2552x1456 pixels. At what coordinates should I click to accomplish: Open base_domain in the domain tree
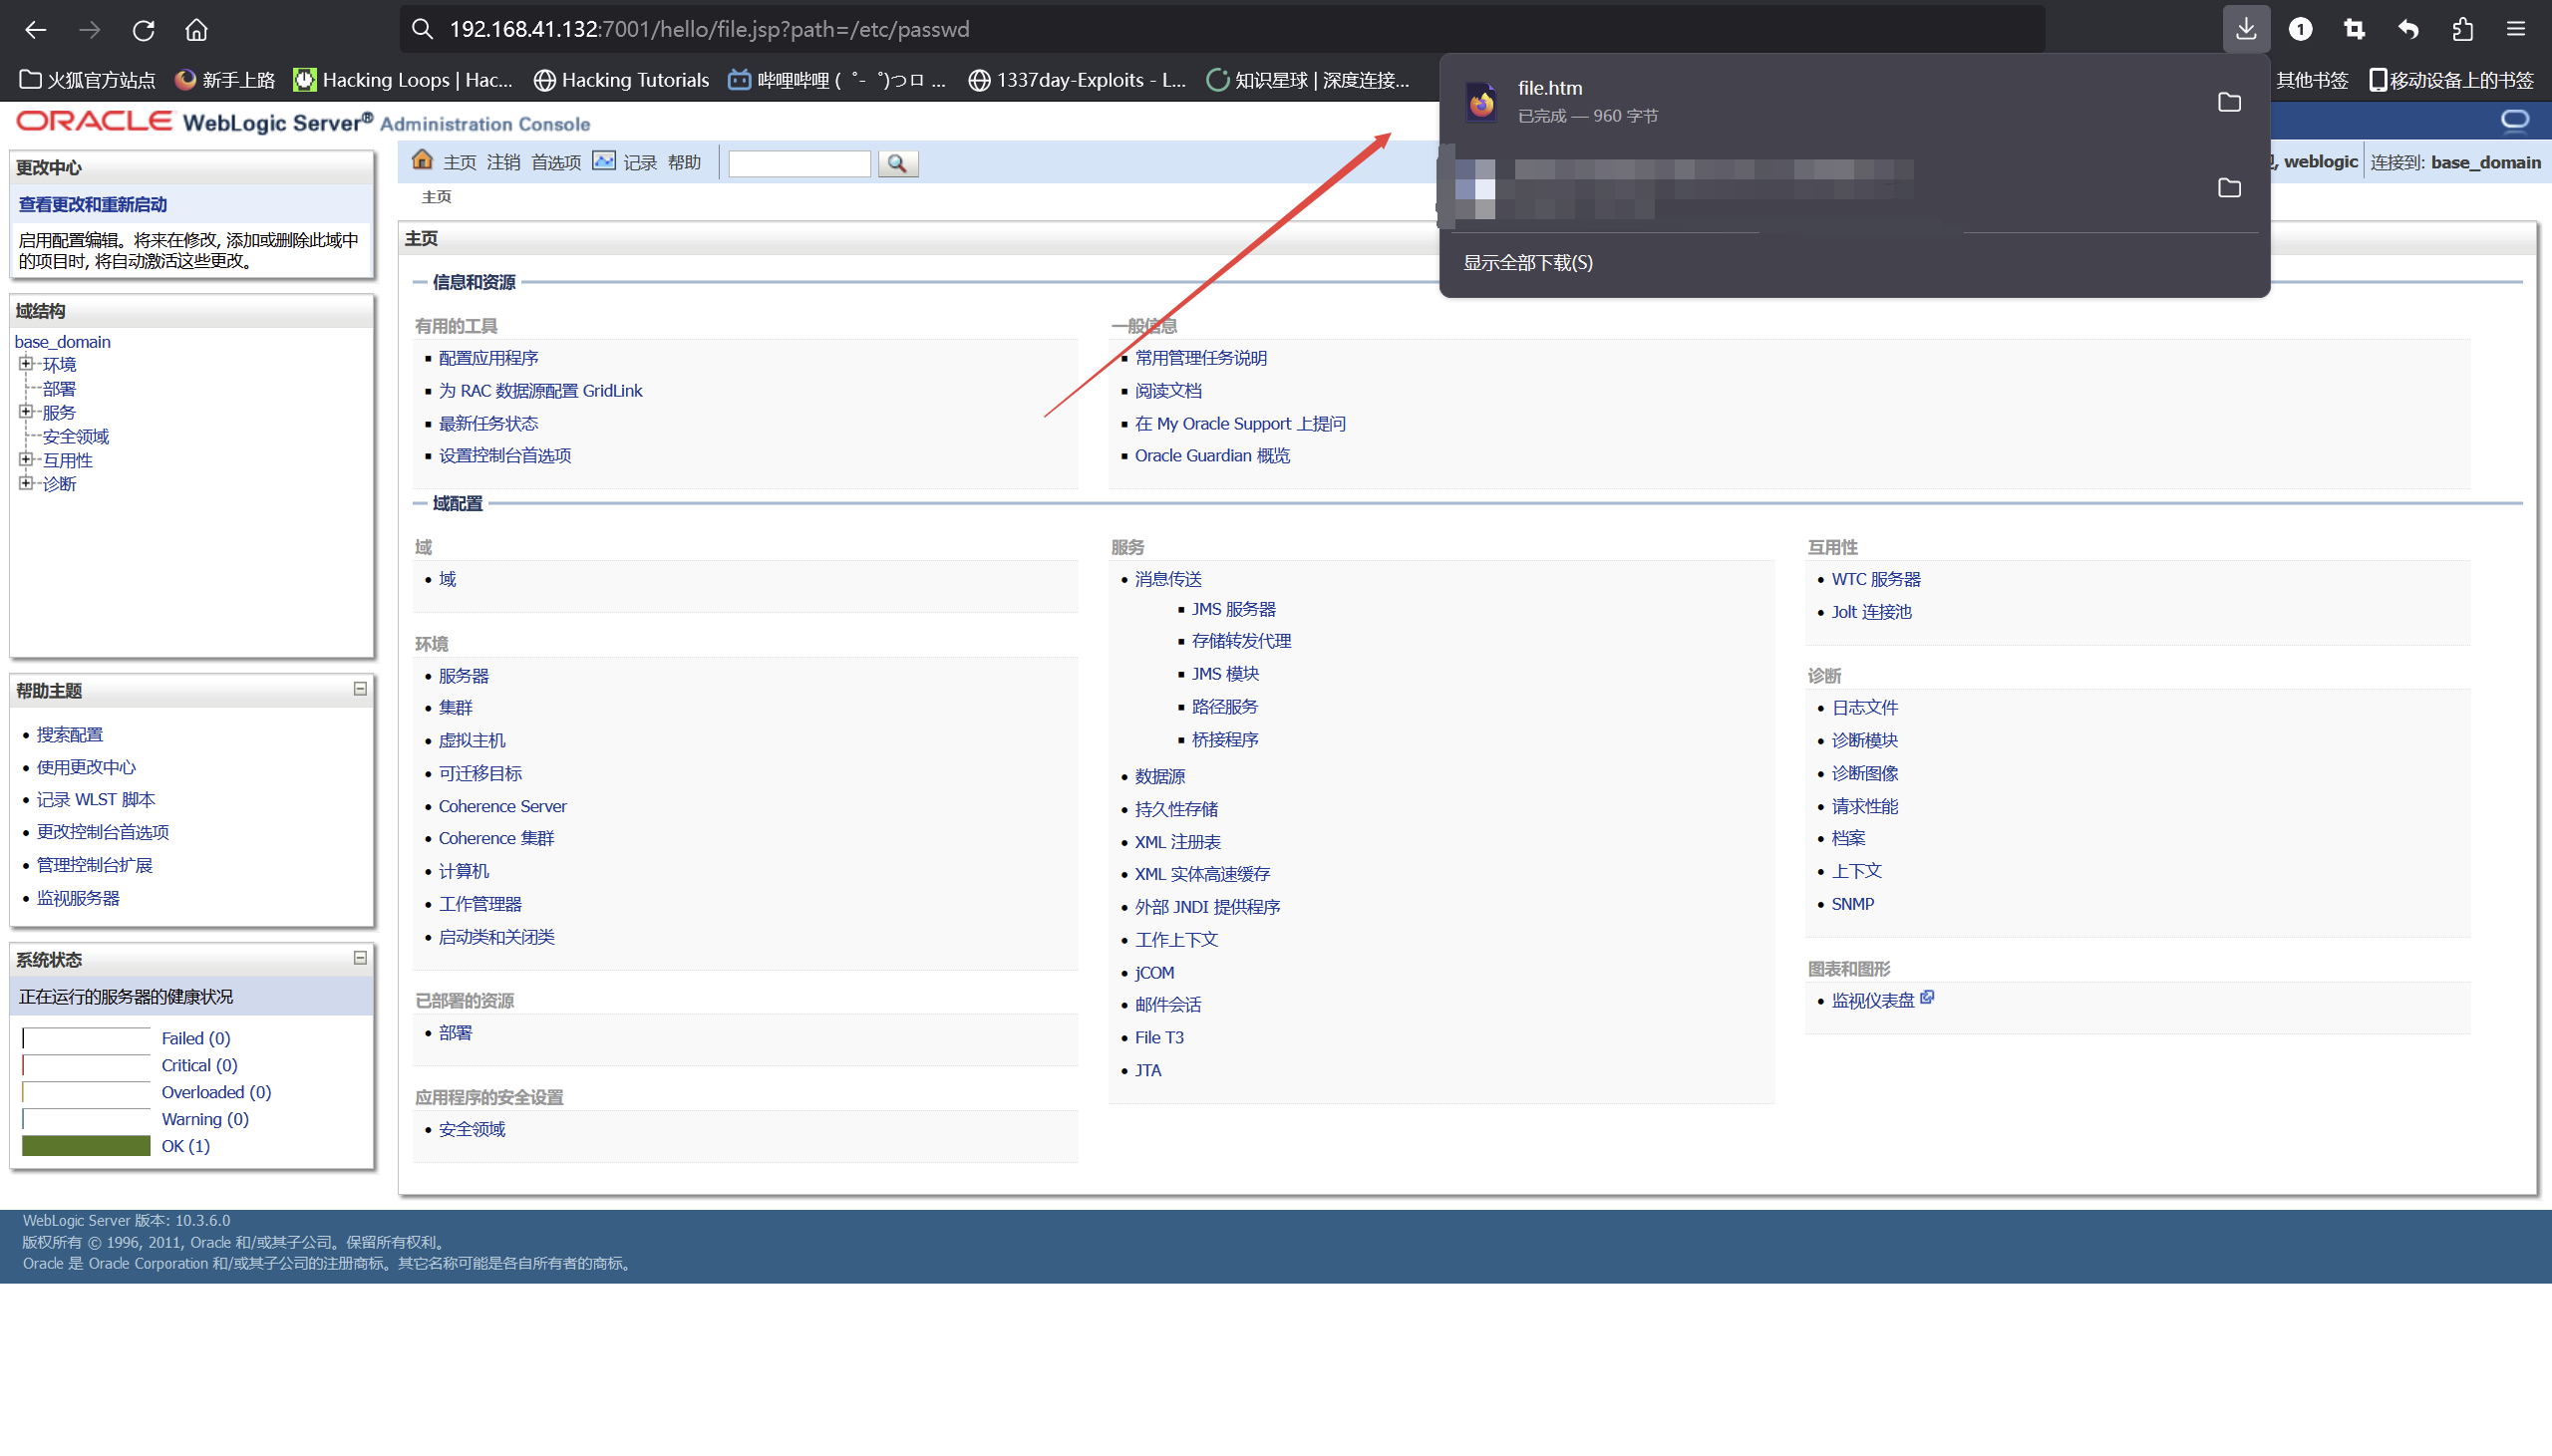click(x=62, y=342)
